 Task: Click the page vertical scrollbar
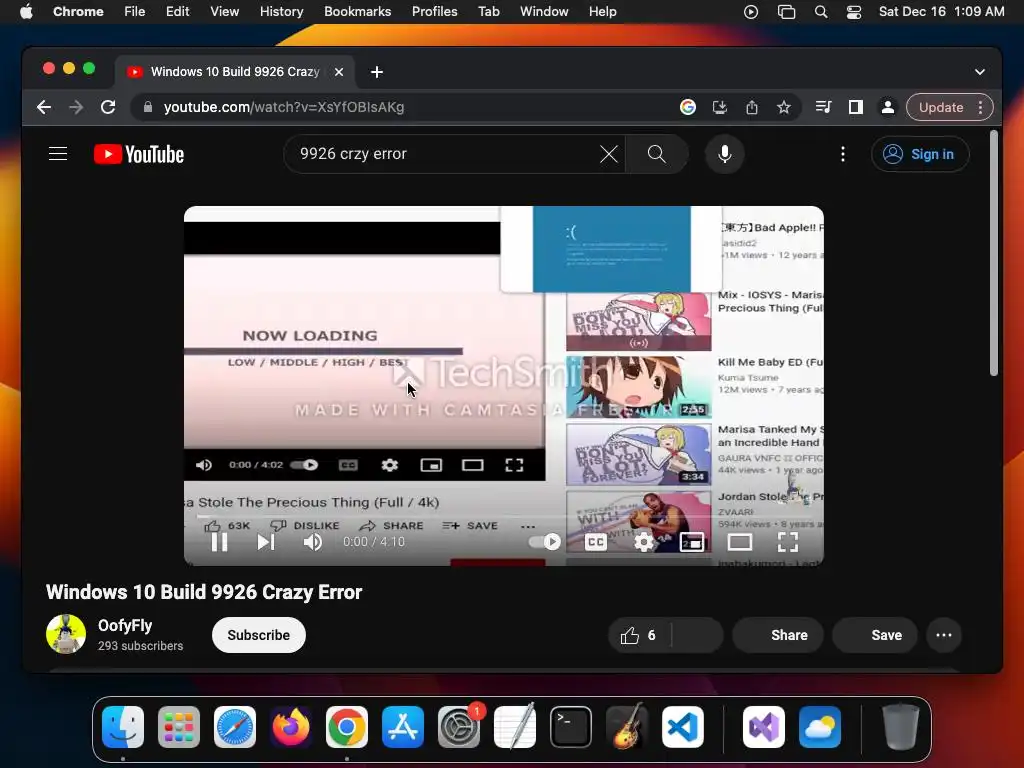click(993, 253)
